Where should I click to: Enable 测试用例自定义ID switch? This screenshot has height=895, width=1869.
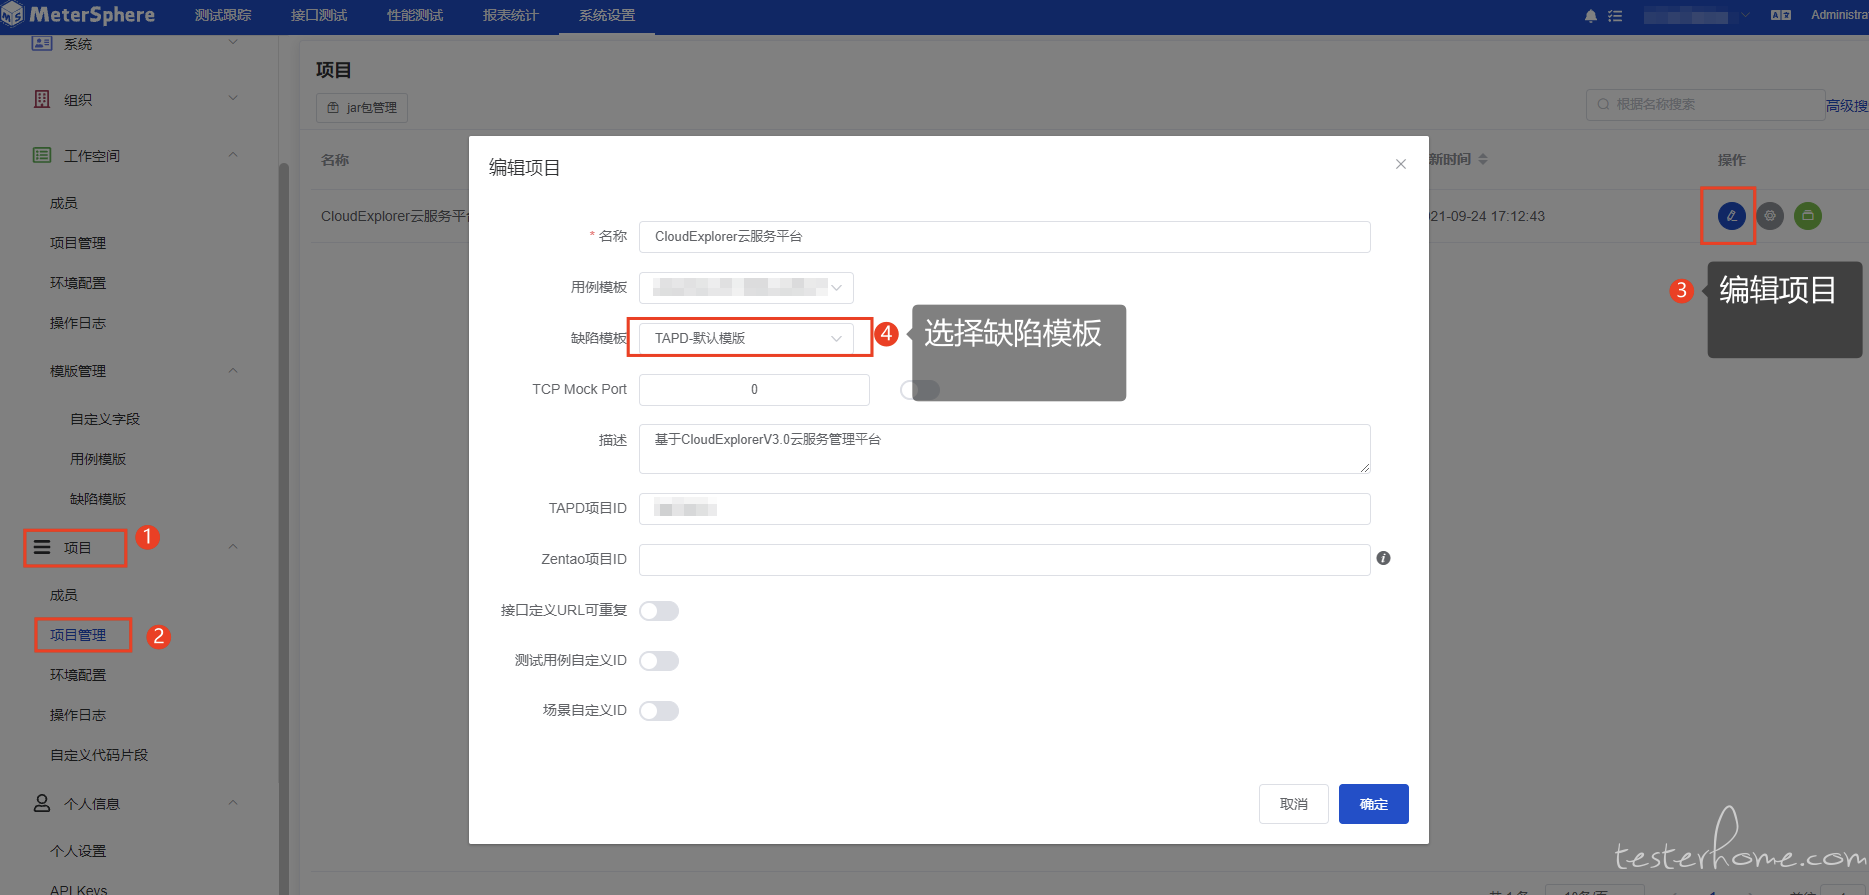[x=659, y=661]
